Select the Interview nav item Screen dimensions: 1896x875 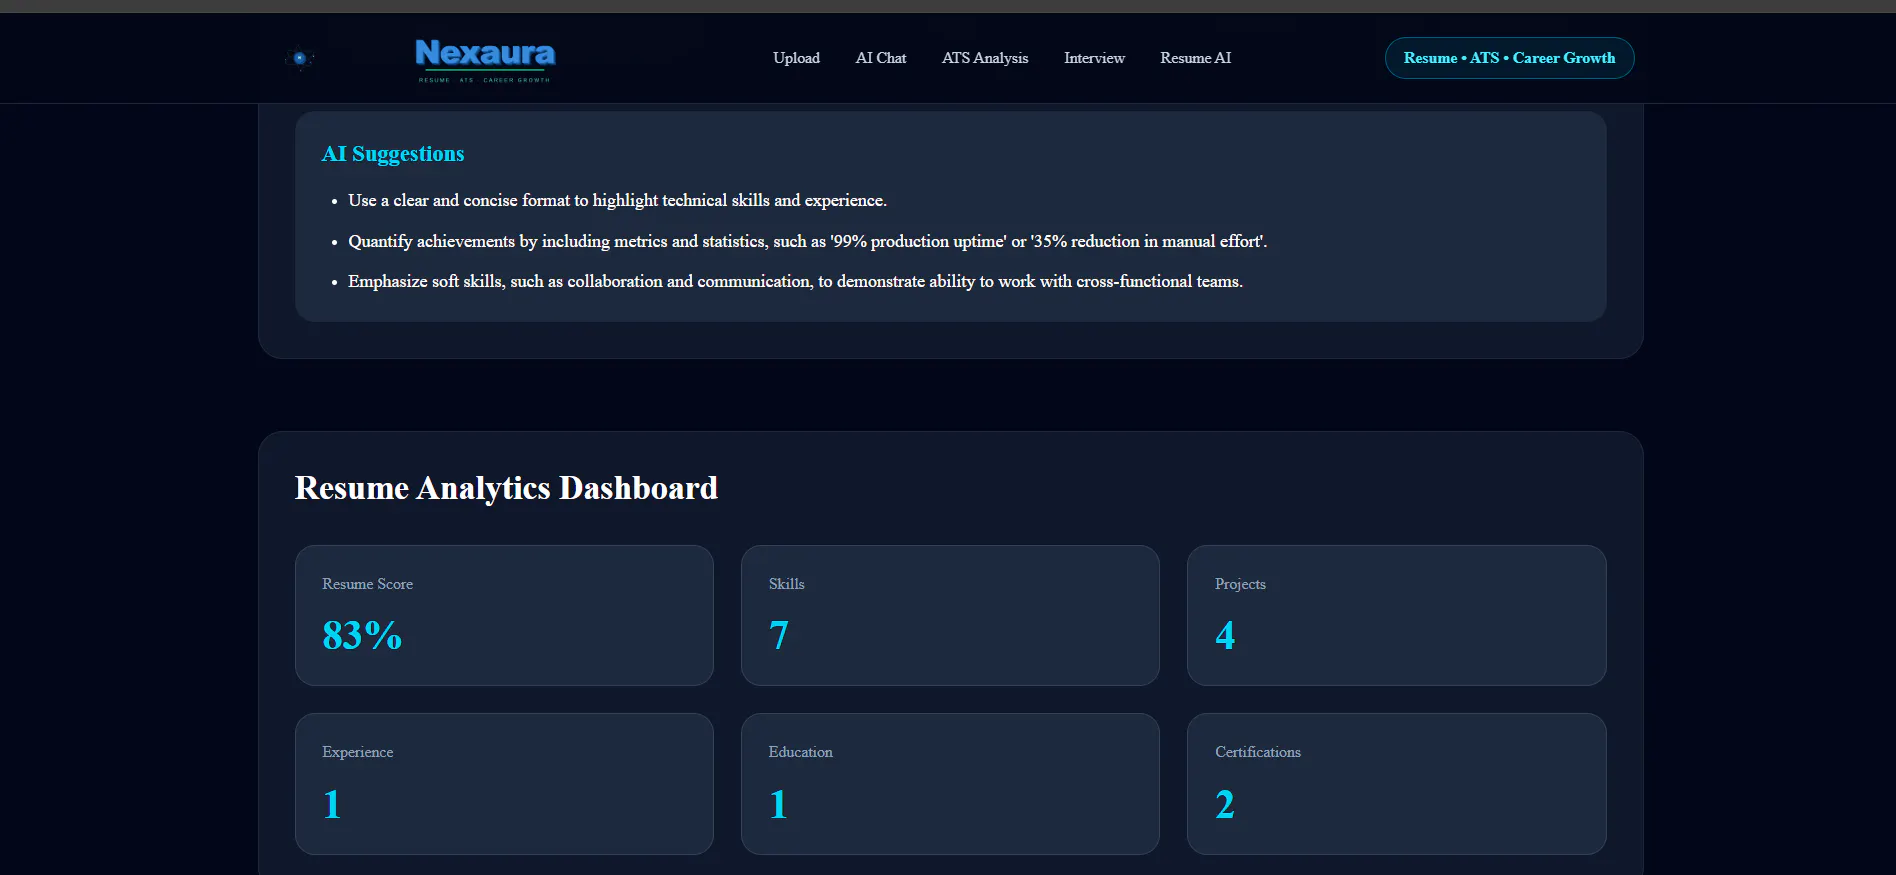click(x=1094, y=58)
